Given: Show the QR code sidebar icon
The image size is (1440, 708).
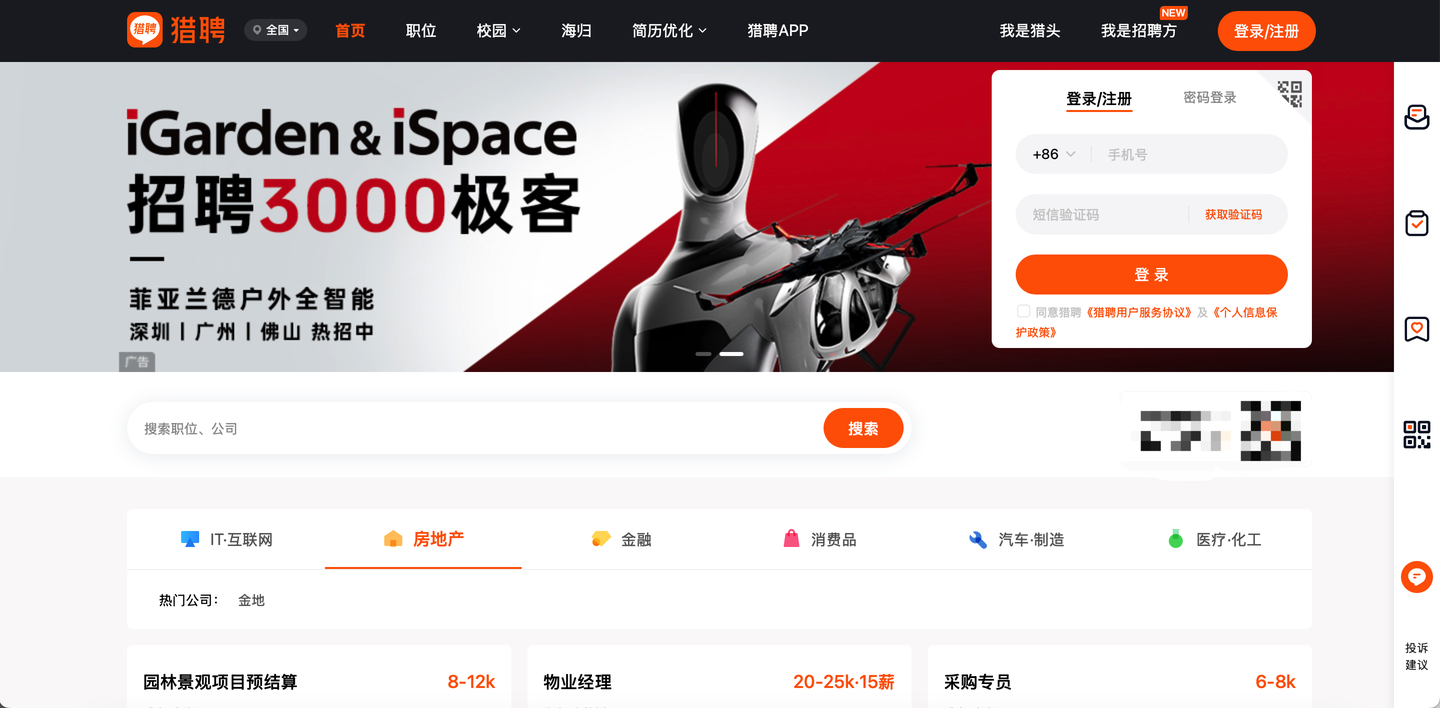Looking at the screenshot, I should [x=1417, y=435].
